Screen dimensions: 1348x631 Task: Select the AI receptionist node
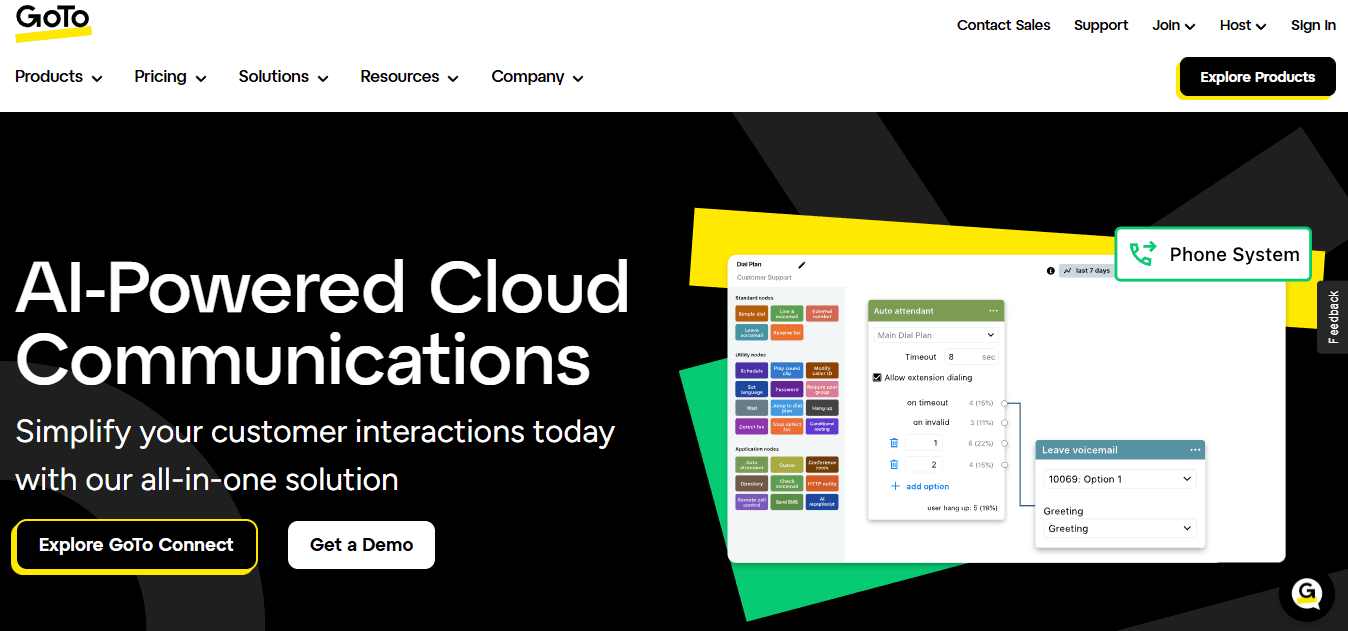tap(822, 501)
